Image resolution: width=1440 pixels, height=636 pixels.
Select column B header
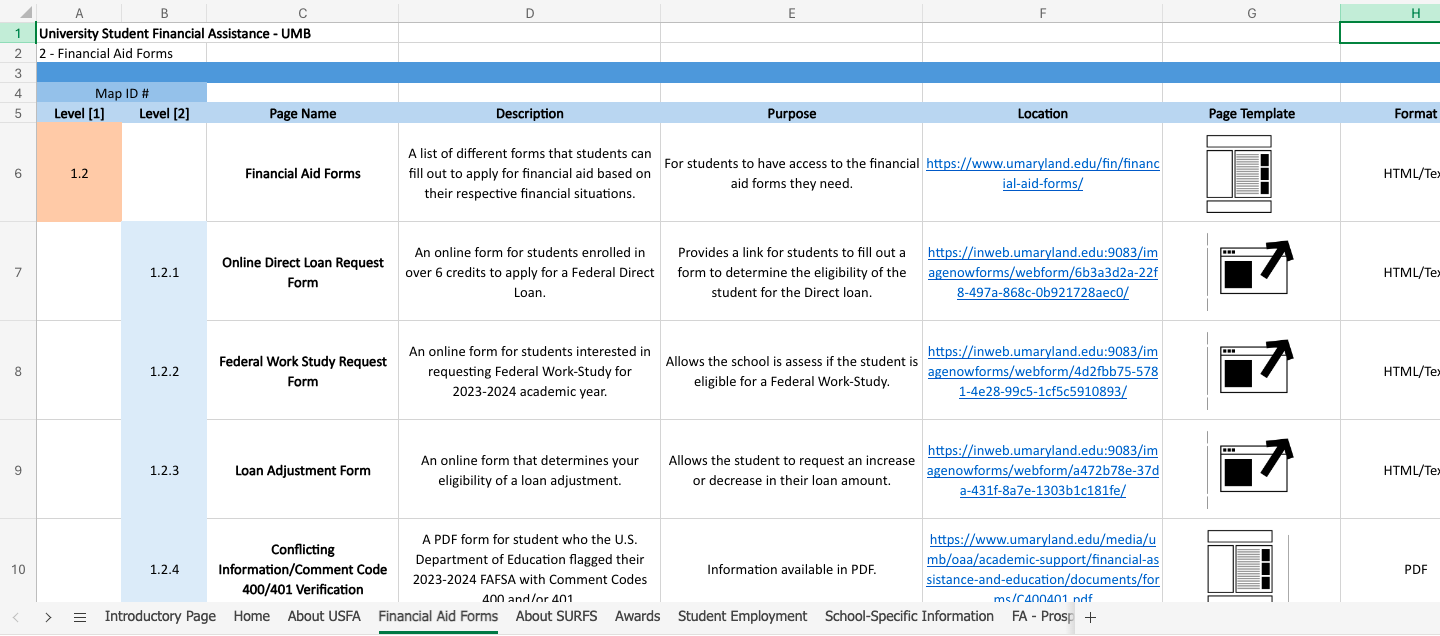click(x=164, y=12)
